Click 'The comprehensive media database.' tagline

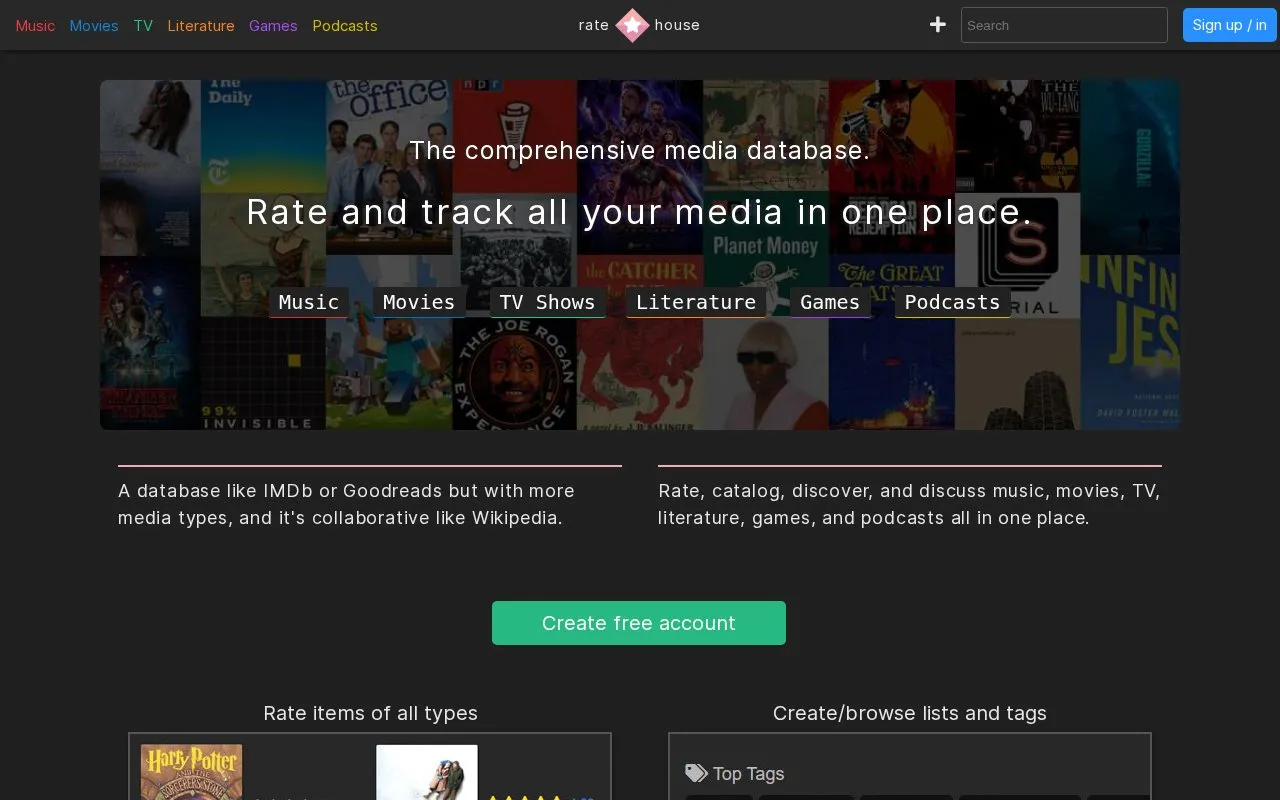(639, 151)
